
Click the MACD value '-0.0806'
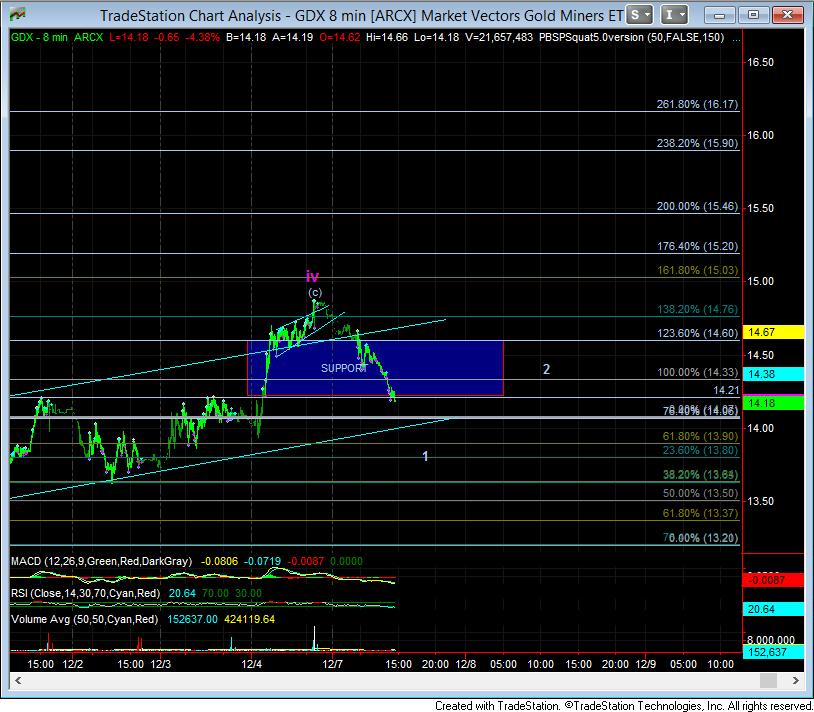tap(220, 562)
